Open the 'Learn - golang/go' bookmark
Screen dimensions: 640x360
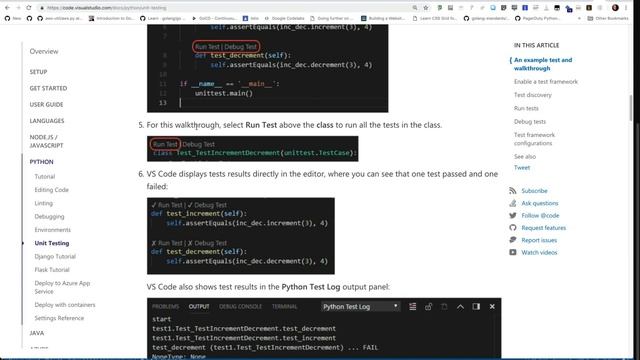tap(162, 18)
